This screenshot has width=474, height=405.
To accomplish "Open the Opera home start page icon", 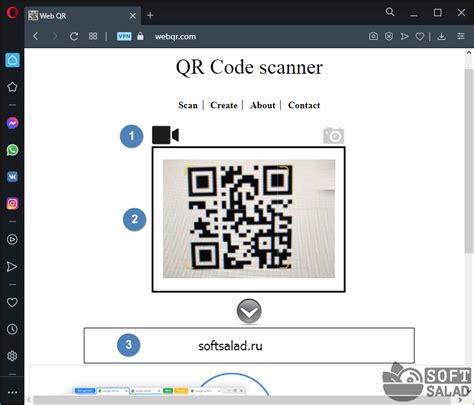I will (12, 60).
